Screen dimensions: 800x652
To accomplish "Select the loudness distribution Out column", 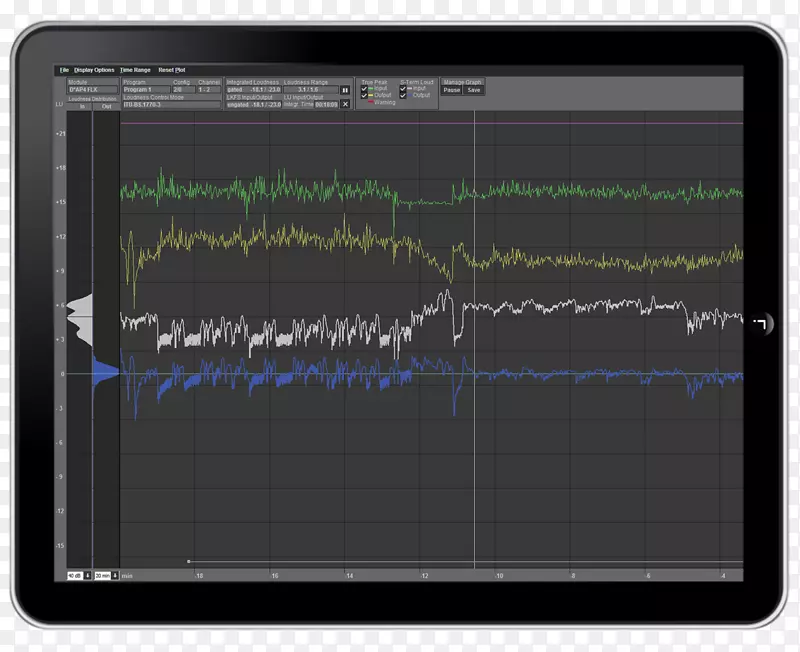I will pos(106,105).
